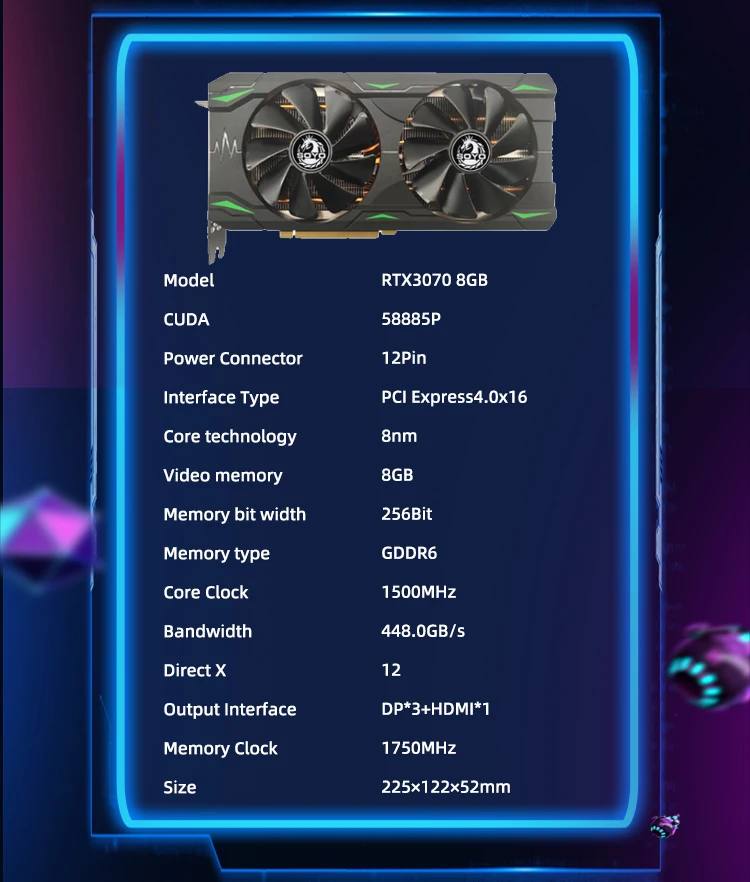Click the Memory type GDDR6 value
Viewport: 750px width, 882px height.
pyautogui.click(x=409, y=553)
